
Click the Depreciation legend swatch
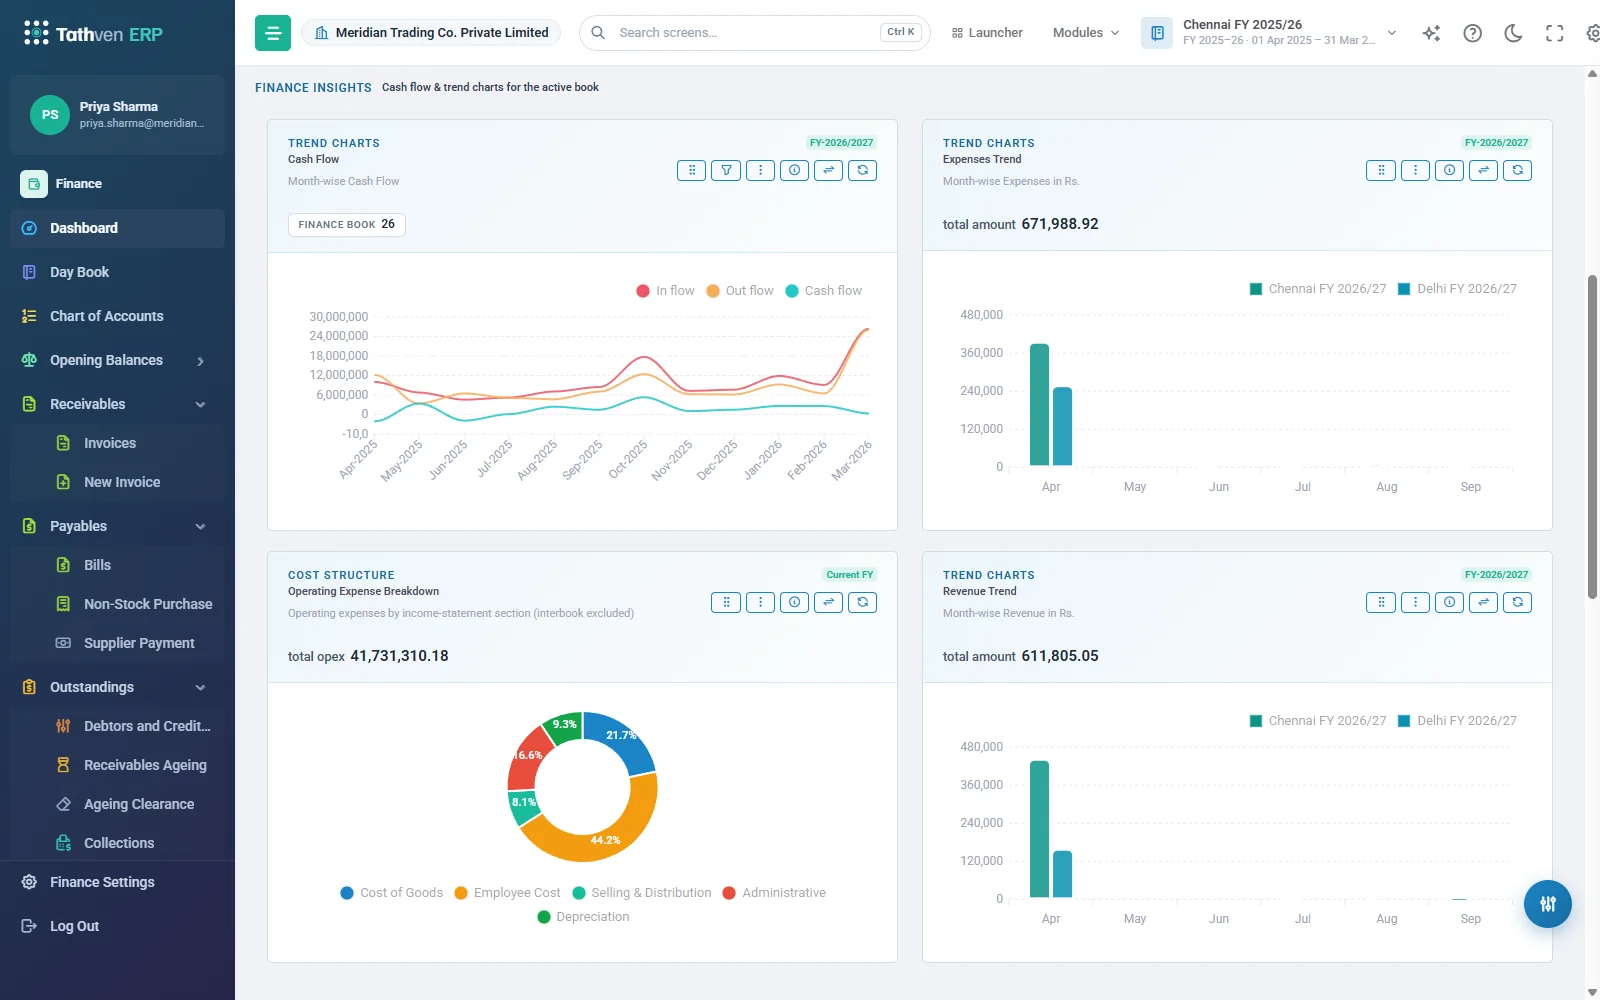pos(544,917)
